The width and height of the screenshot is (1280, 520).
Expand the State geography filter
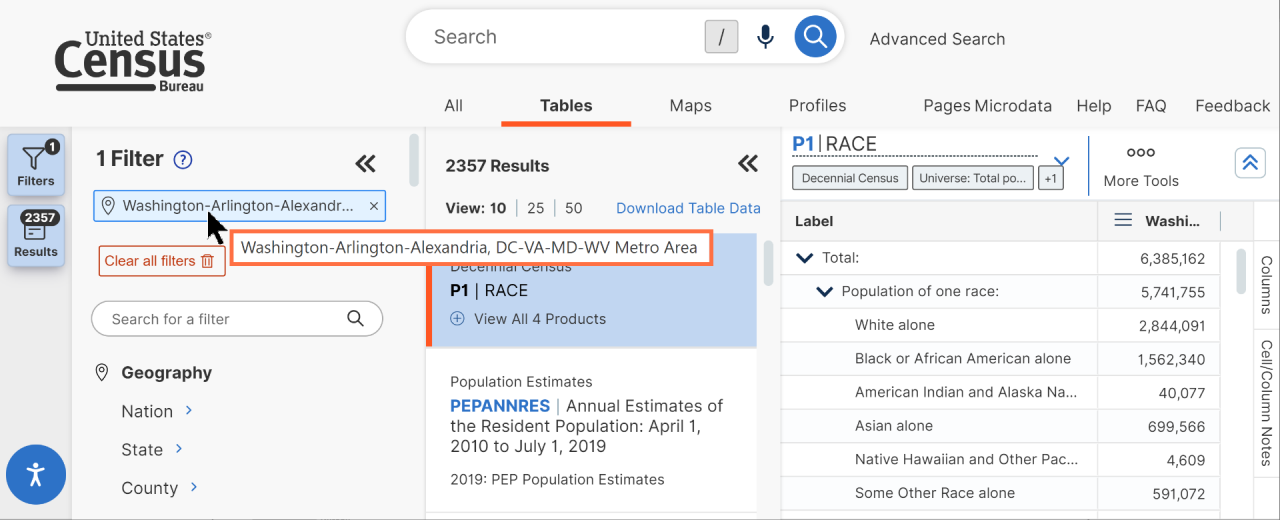[179, 449]
